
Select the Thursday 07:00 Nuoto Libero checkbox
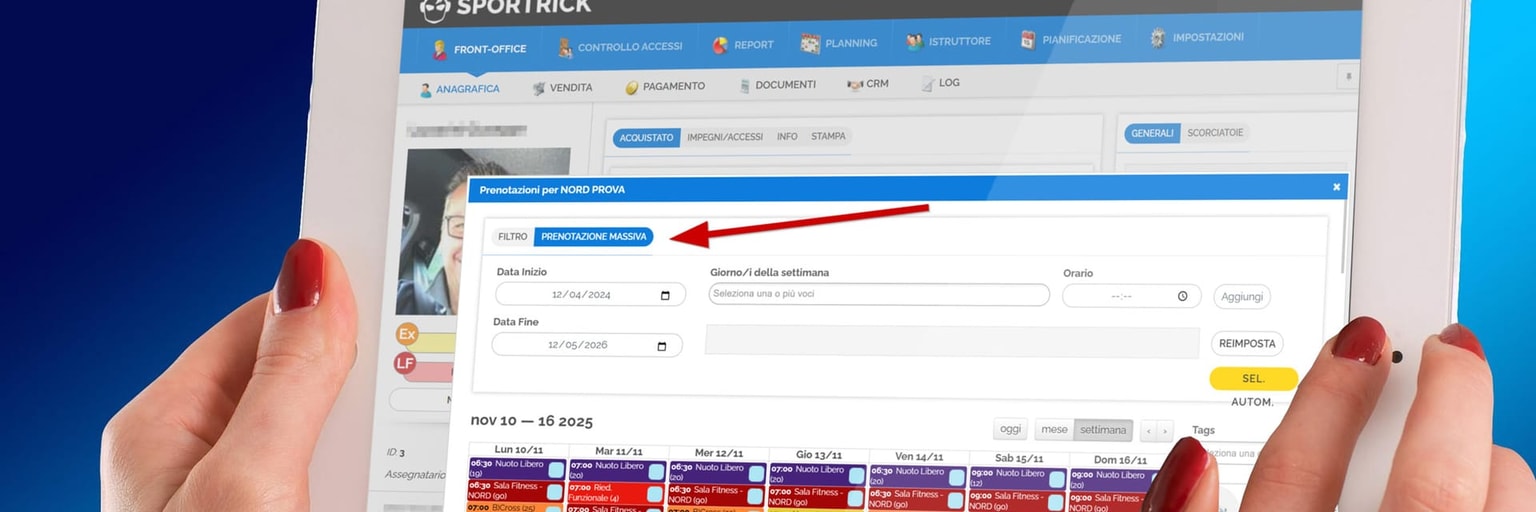coord(856,473)
